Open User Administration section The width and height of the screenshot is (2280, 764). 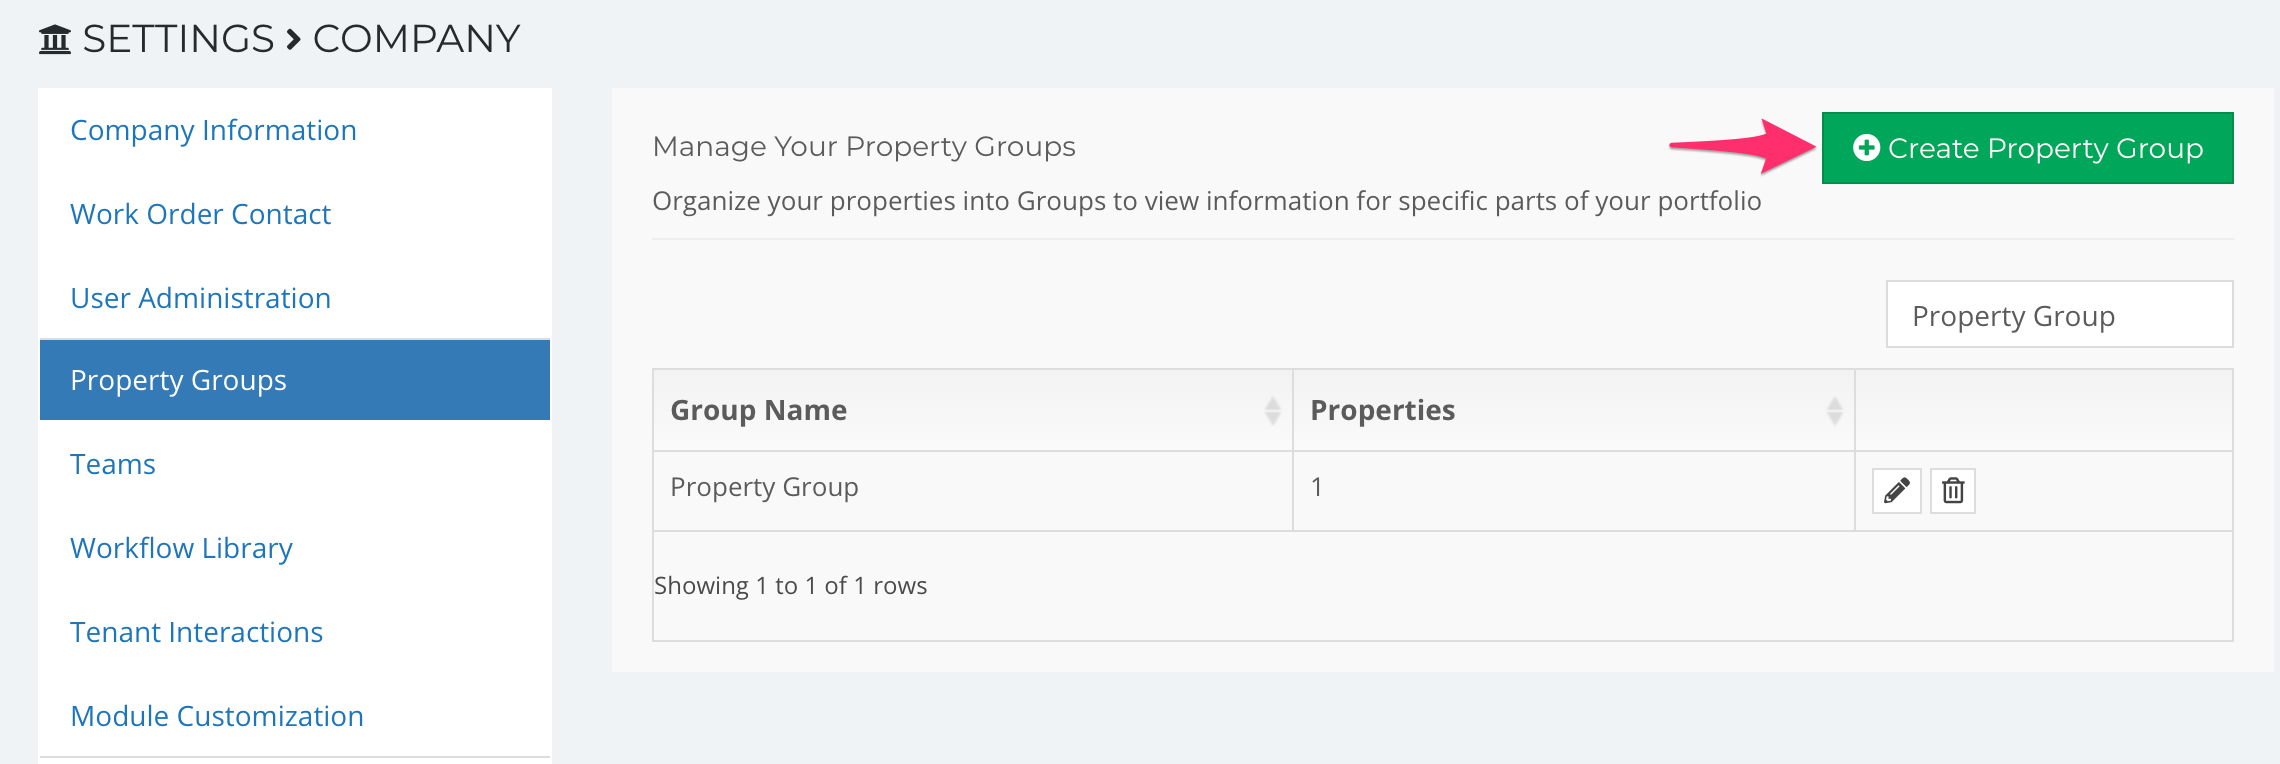pos(200,298)
